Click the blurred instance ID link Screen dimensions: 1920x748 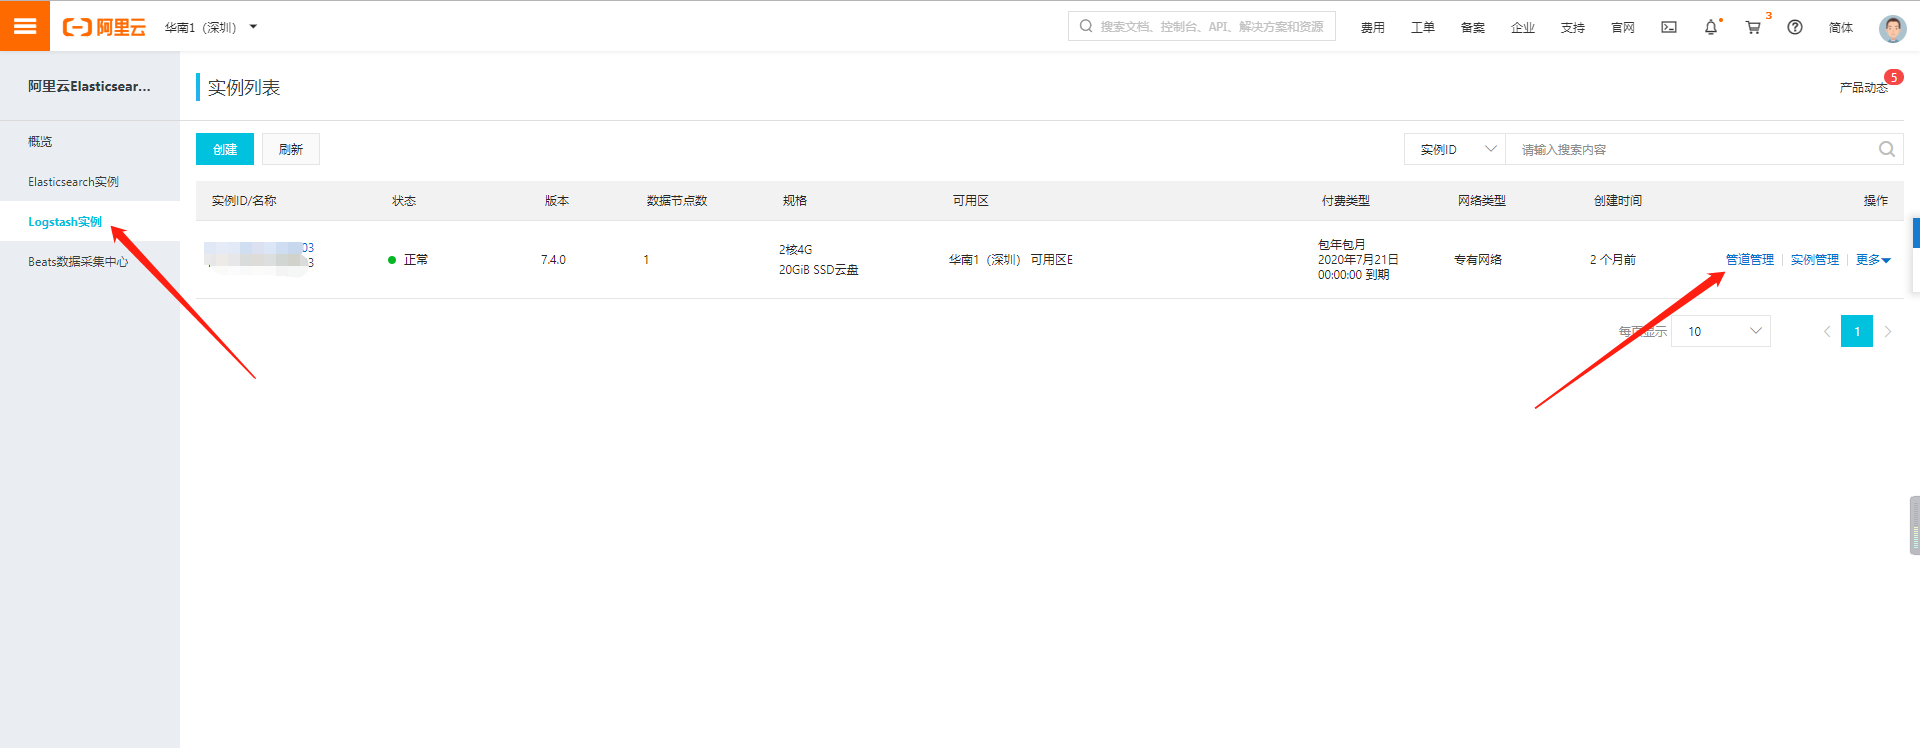(x=259, y=247)
